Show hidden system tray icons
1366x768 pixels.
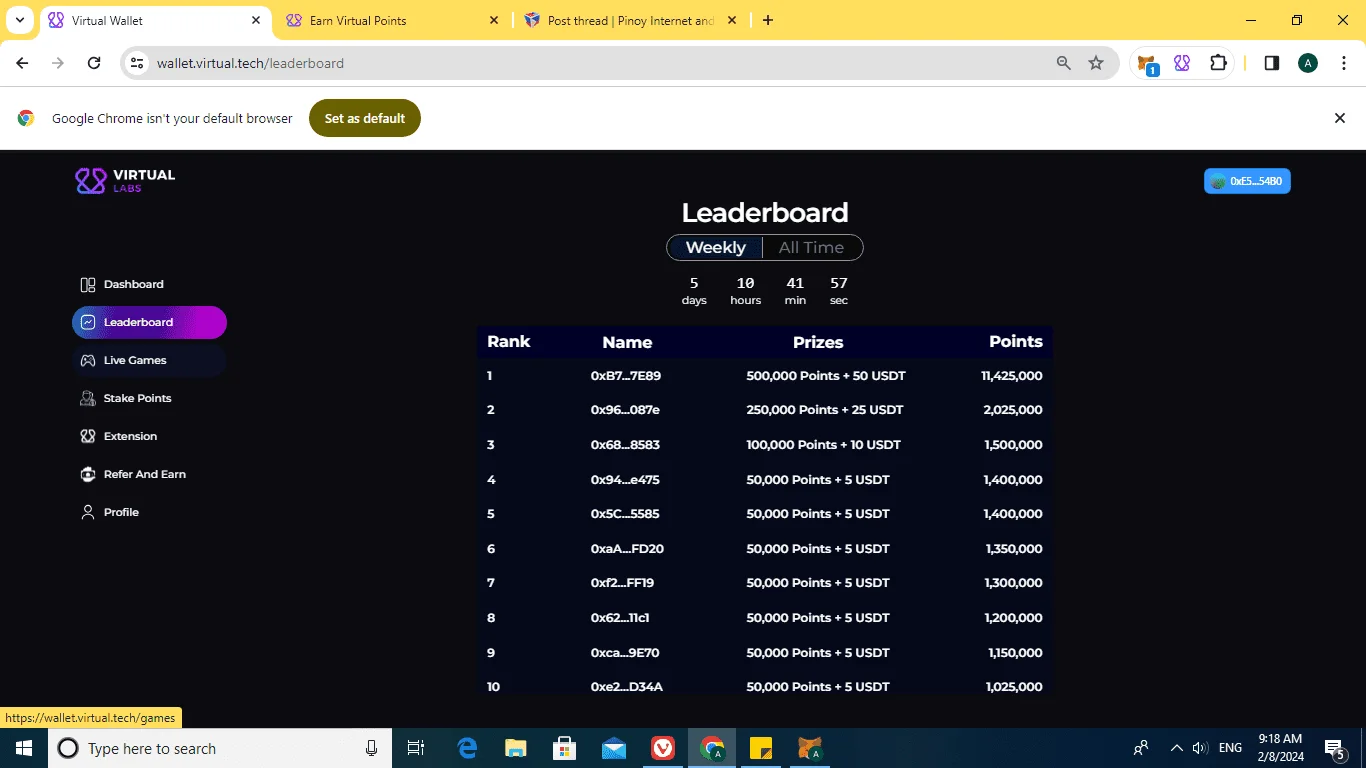point(1176,748)
